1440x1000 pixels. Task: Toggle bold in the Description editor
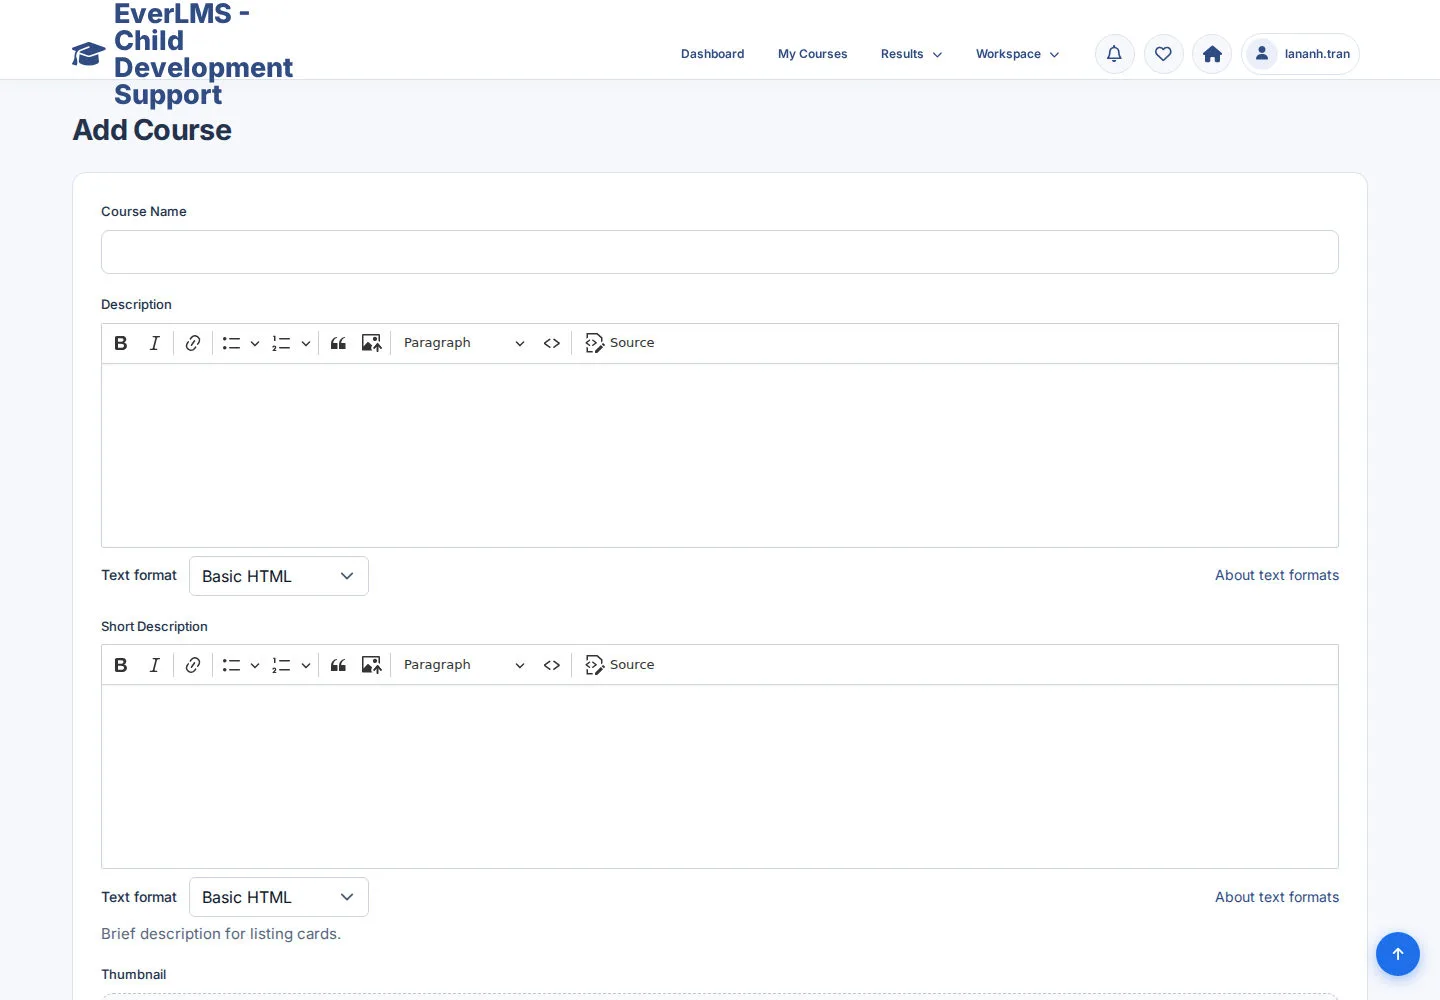pos(121,343)
